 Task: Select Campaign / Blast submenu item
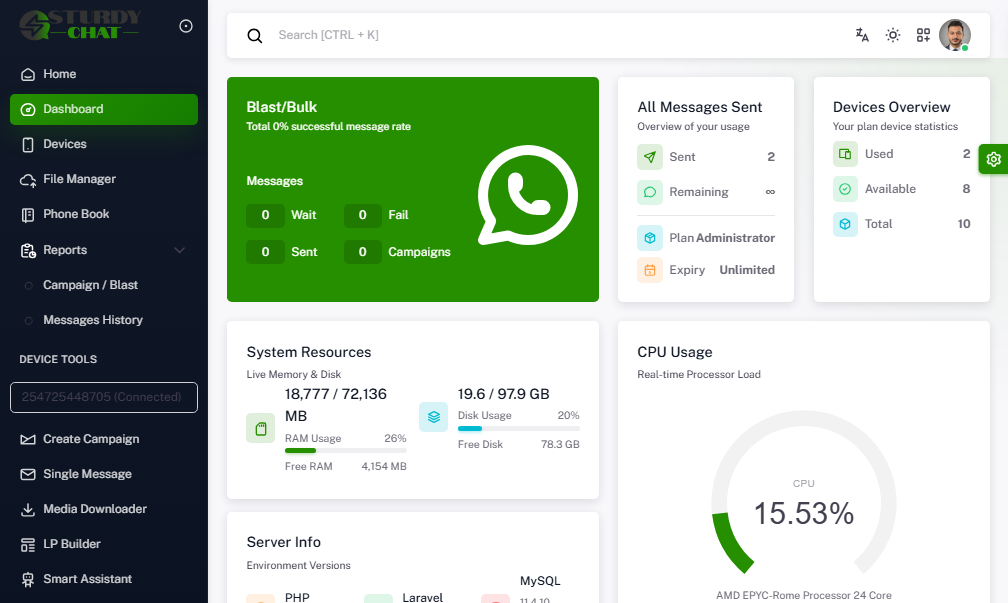click(90, 285)
